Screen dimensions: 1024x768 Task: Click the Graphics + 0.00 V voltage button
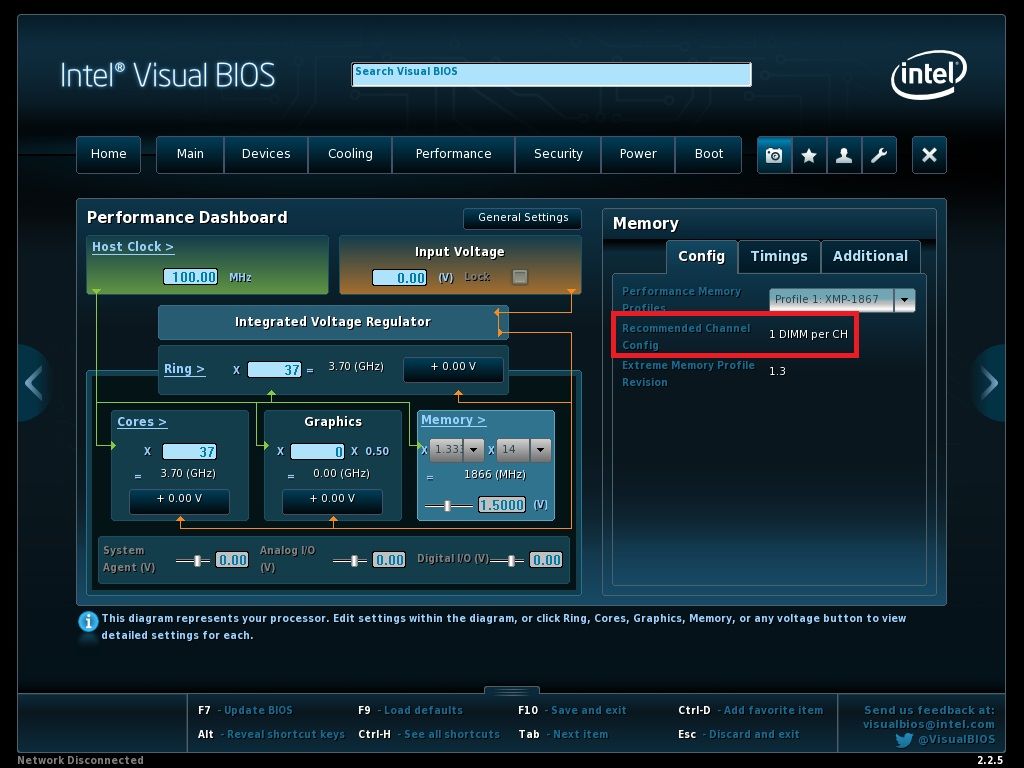click(332, 500)
